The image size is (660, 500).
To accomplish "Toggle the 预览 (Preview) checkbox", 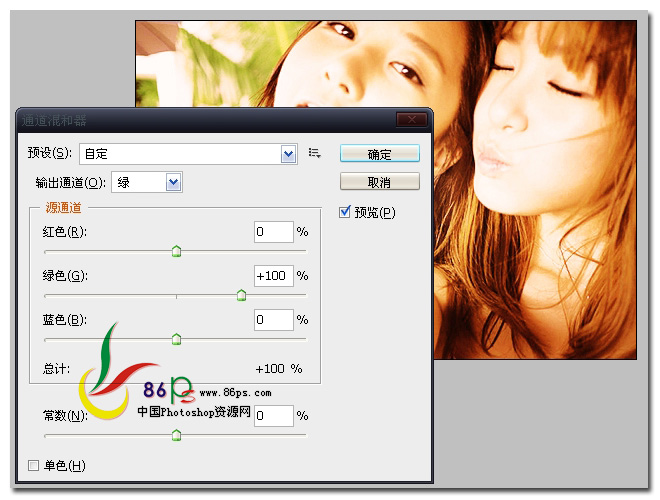I will 346,212.
